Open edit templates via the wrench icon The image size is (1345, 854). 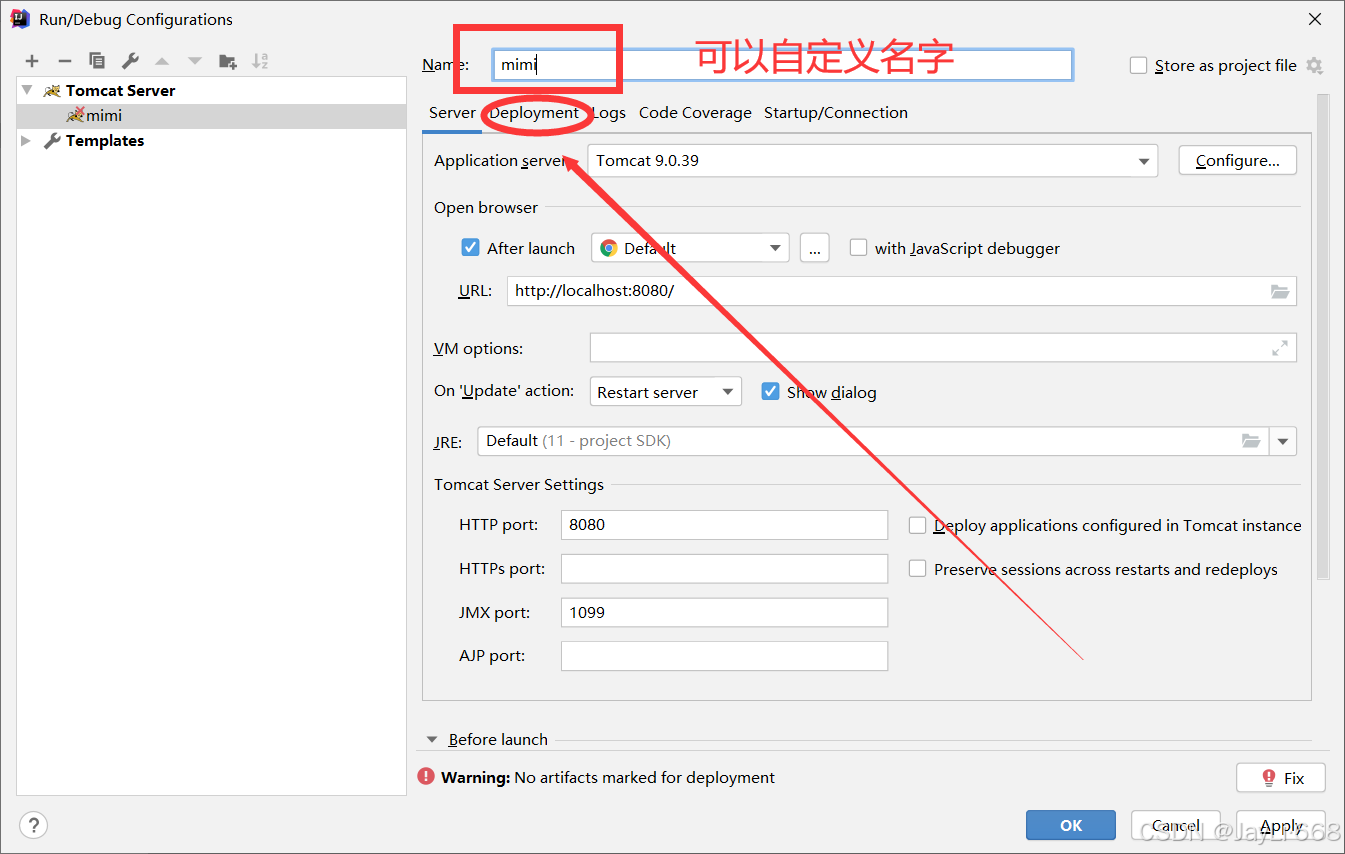pos(130,61)
